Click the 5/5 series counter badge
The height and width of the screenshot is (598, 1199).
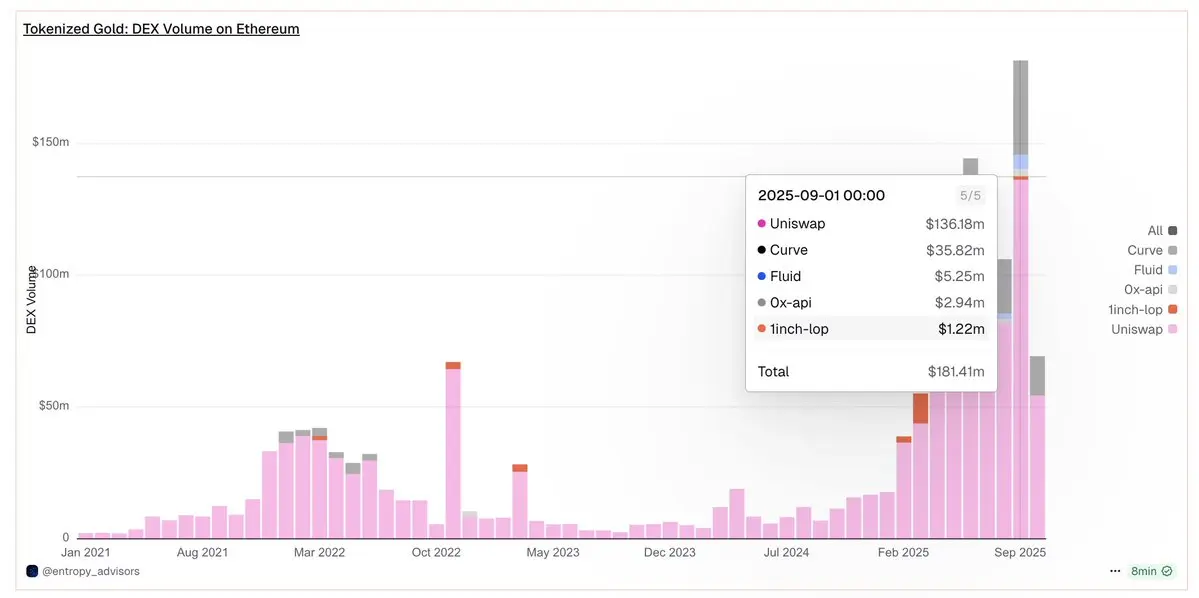pyautogui.click(x=970, y=196)
